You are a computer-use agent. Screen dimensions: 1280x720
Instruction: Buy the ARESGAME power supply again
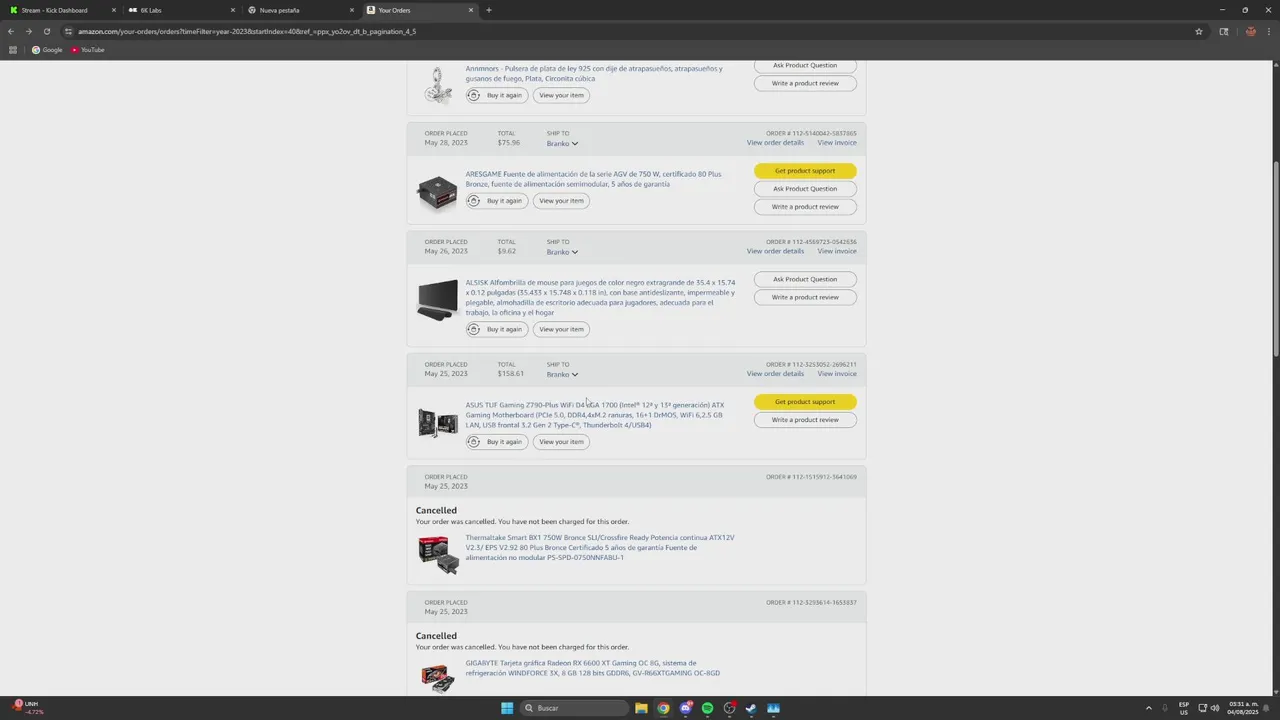click(497, 201)
